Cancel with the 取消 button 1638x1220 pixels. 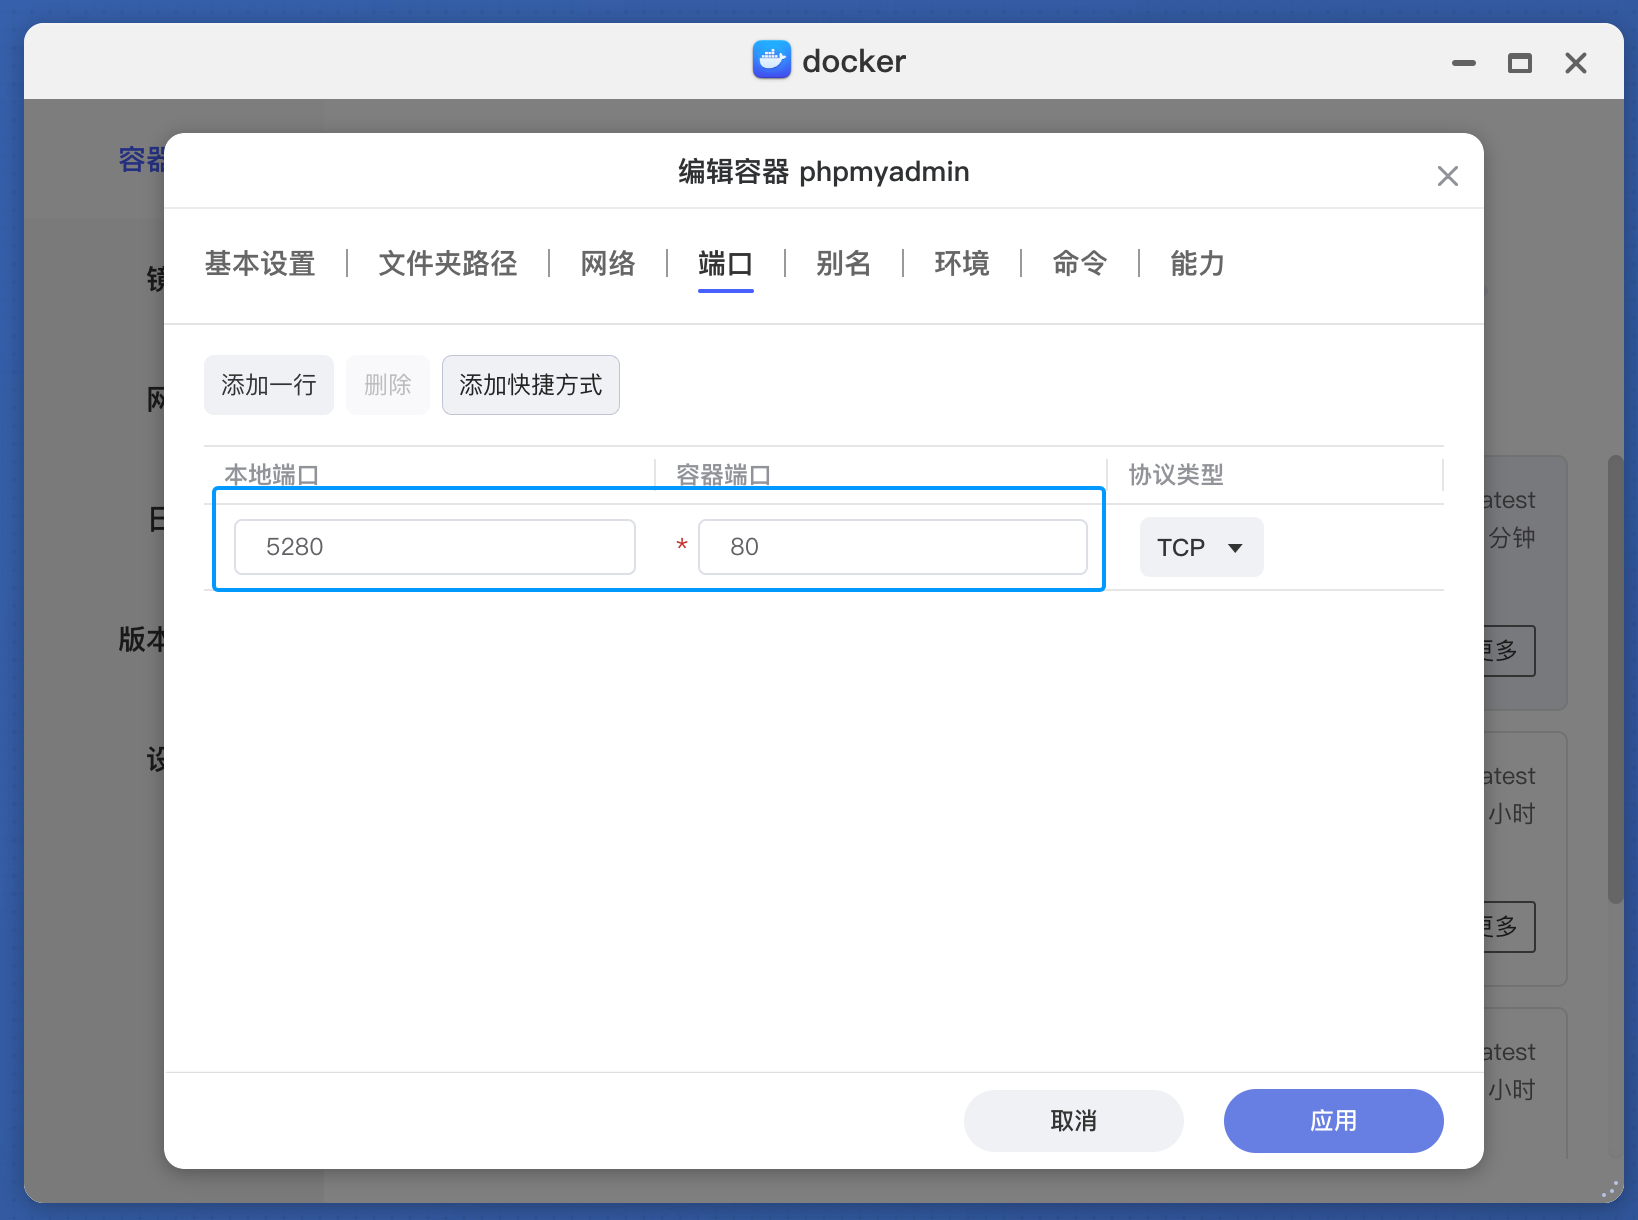[x=1074, y=1121]
